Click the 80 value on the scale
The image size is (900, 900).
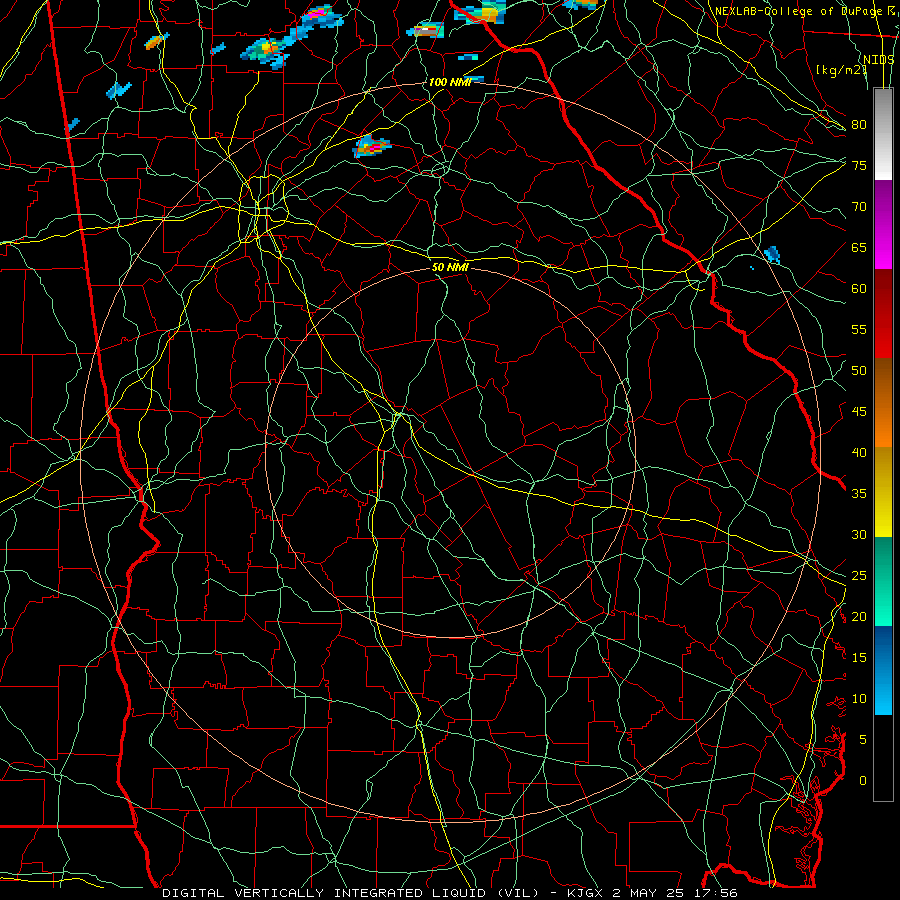tap(859, 125)
